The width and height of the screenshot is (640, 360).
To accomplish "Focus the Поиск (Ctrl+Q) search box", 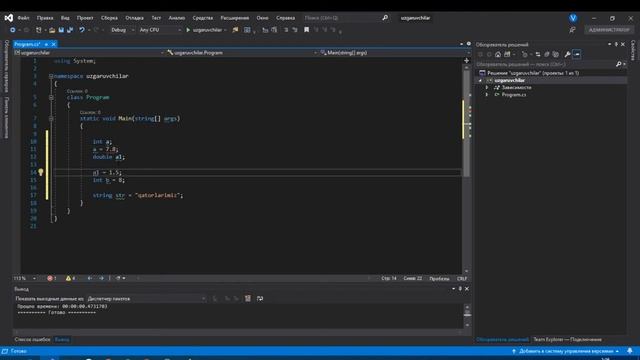I will pos(345,18).
